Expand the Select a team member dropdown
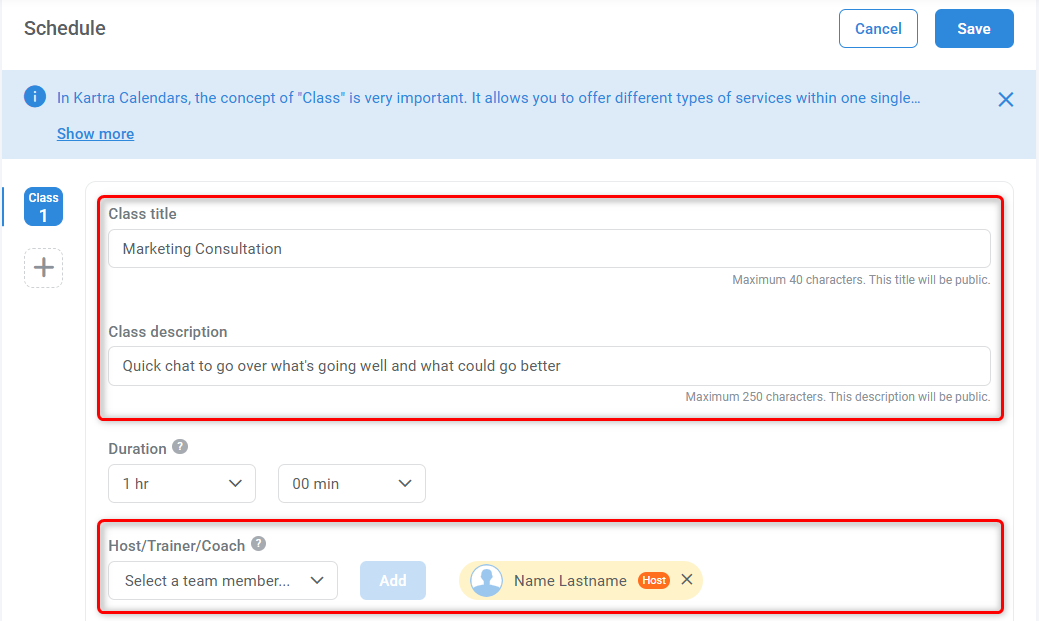The image size is (1039, 621). click(x=222, y=580)
